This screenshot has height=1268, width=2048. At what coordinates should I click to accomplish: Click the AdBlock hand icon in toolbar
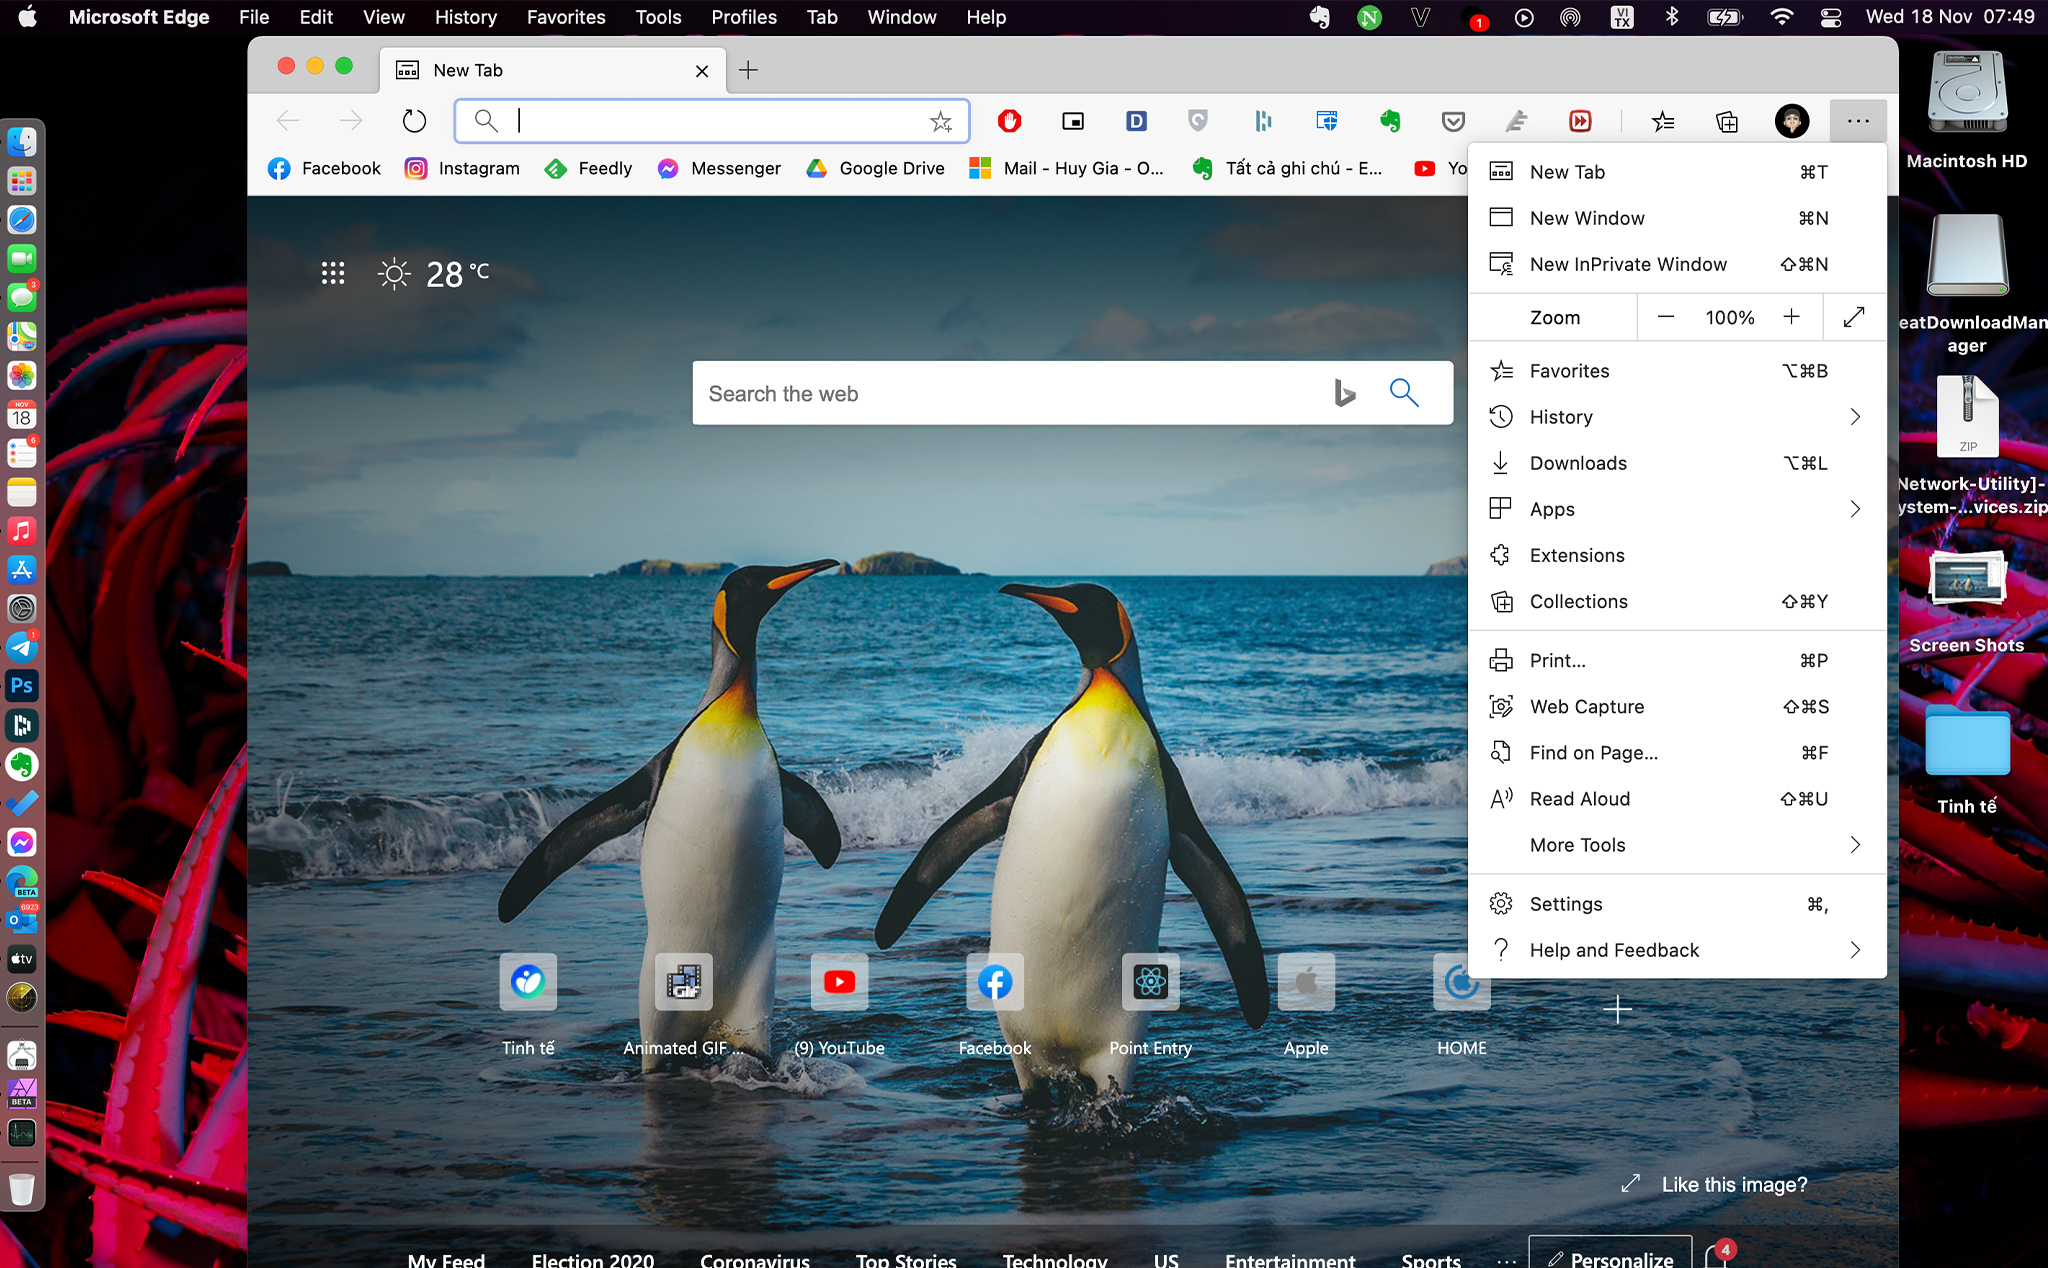click(1010, 121)
